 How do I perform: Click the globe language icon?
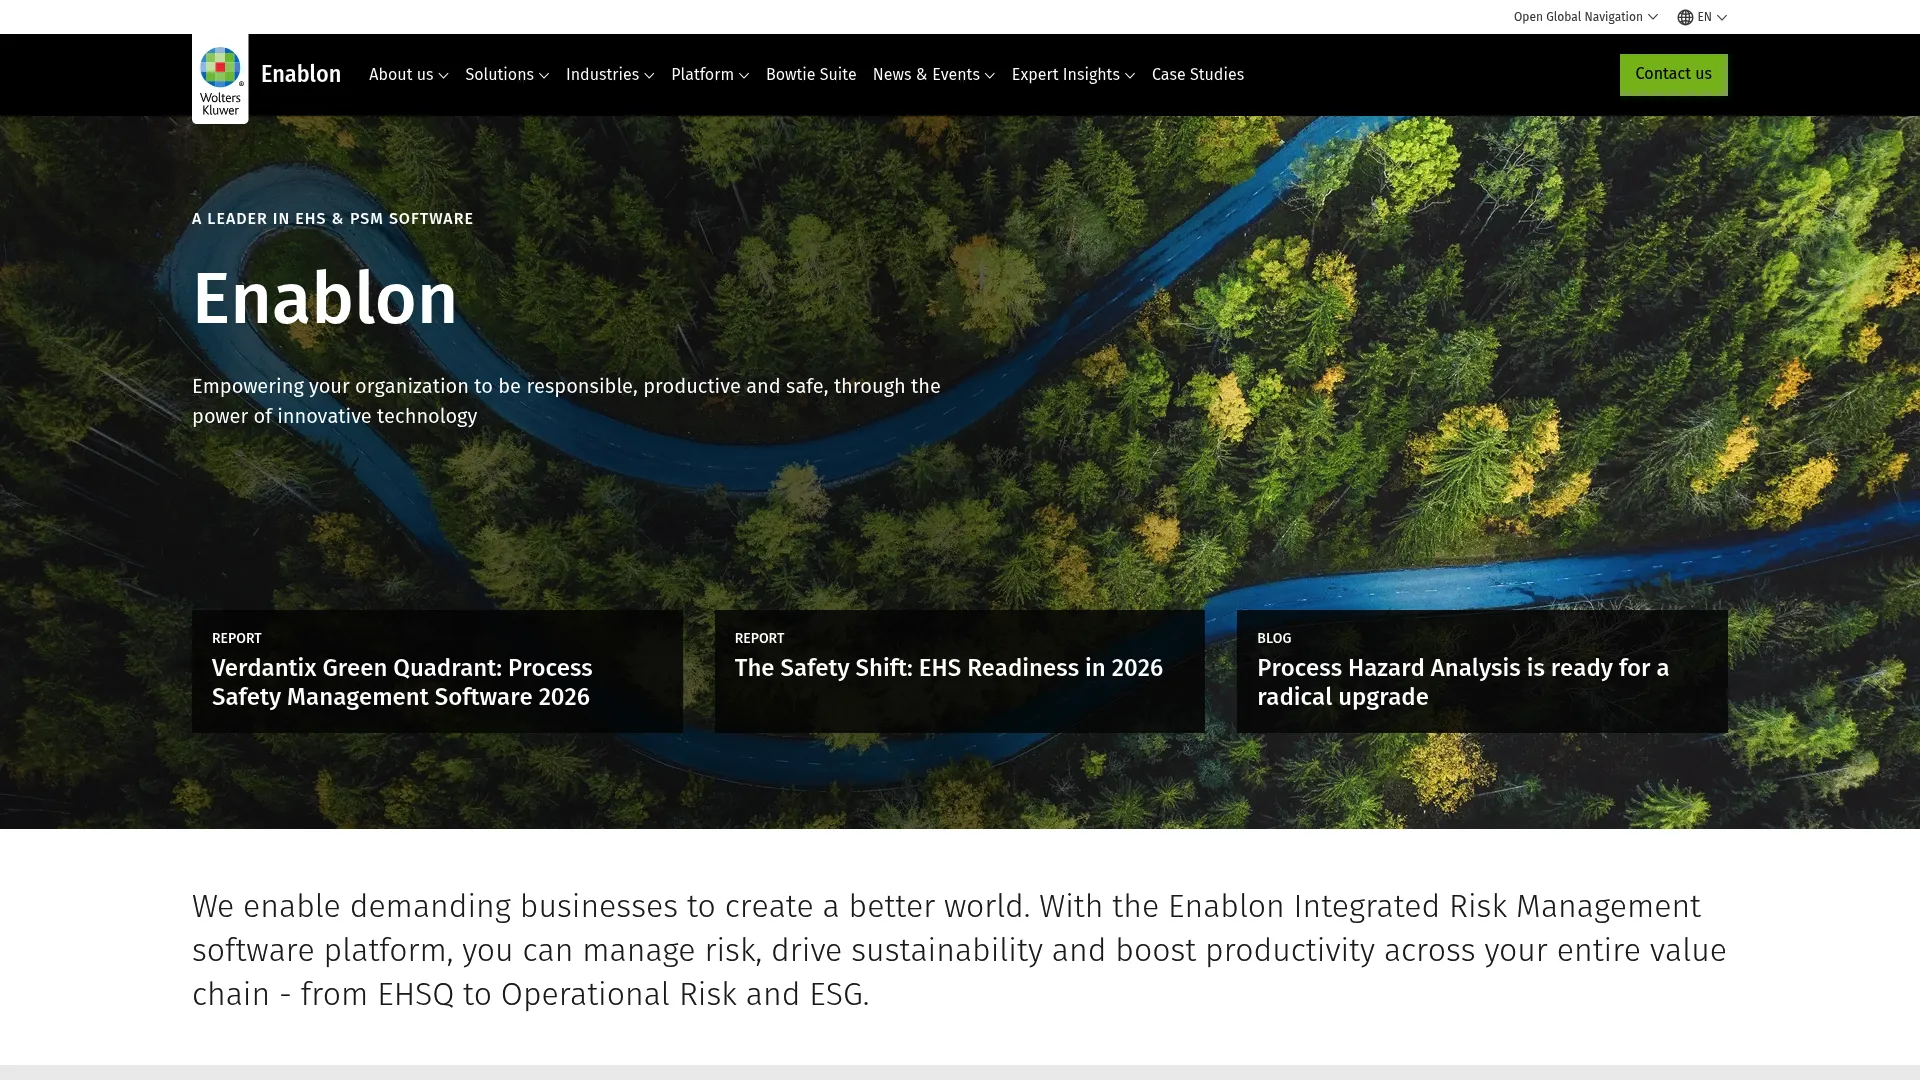(1685, 17)
